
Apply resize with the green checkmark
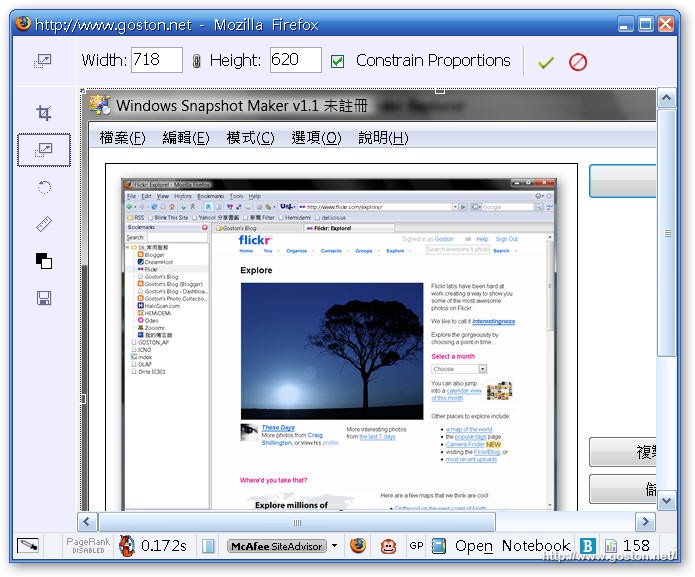point(546,62)
